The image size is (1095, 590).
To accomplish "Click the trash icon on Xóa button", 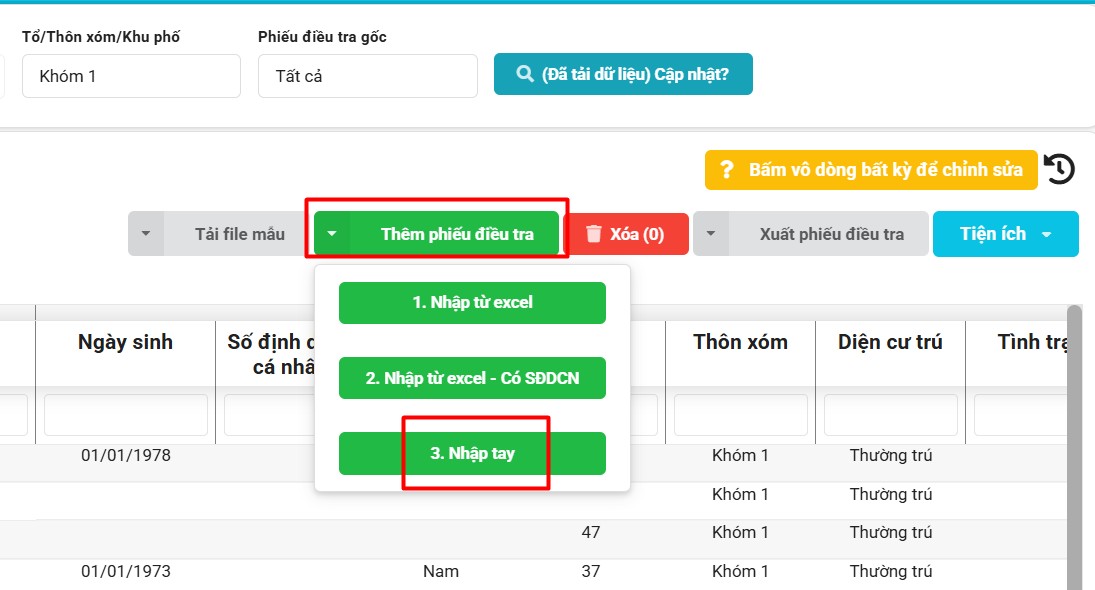I will 594,234.
